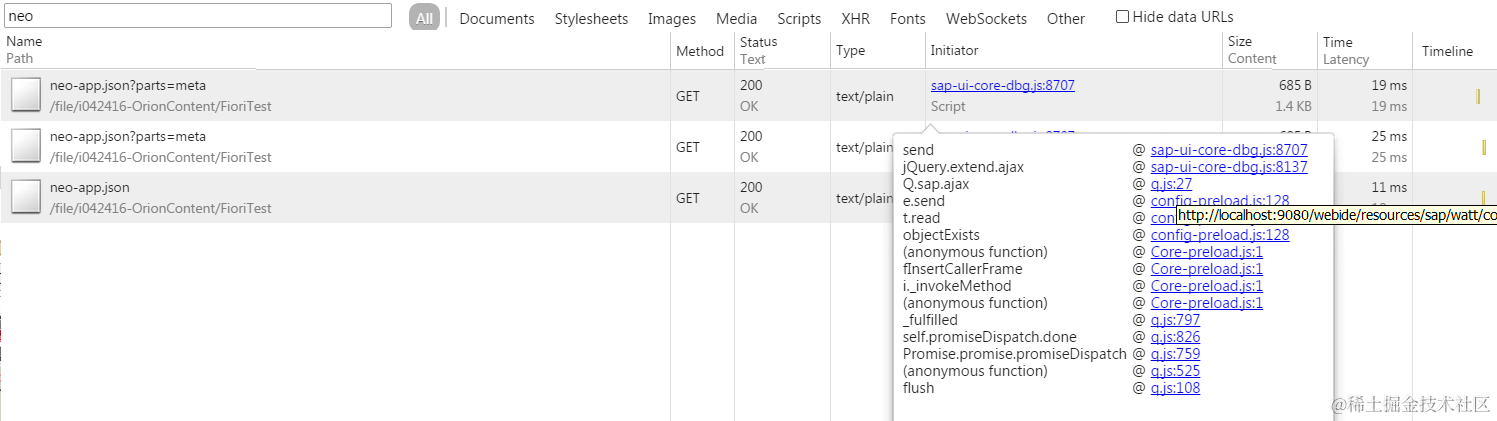Toggle the Hide data URLs checkbox
This screenshot has width=1497, height=421.
(x=1122, y=17)
